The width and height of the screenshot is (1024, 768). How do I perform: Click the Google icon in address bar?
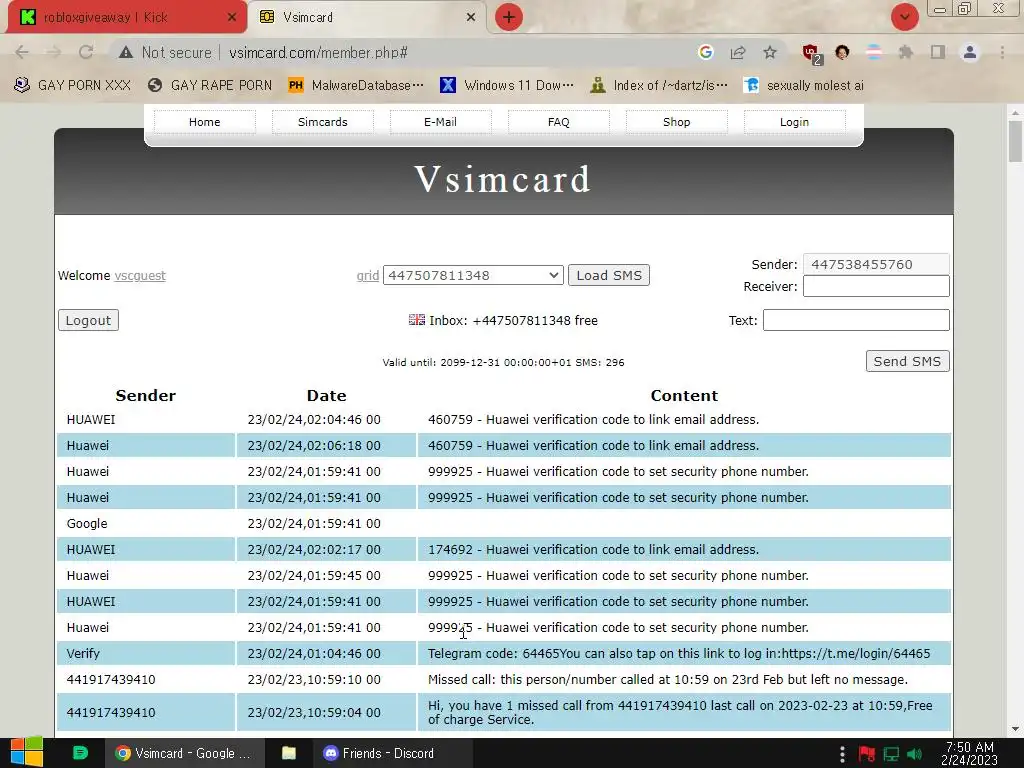point(705,52)
